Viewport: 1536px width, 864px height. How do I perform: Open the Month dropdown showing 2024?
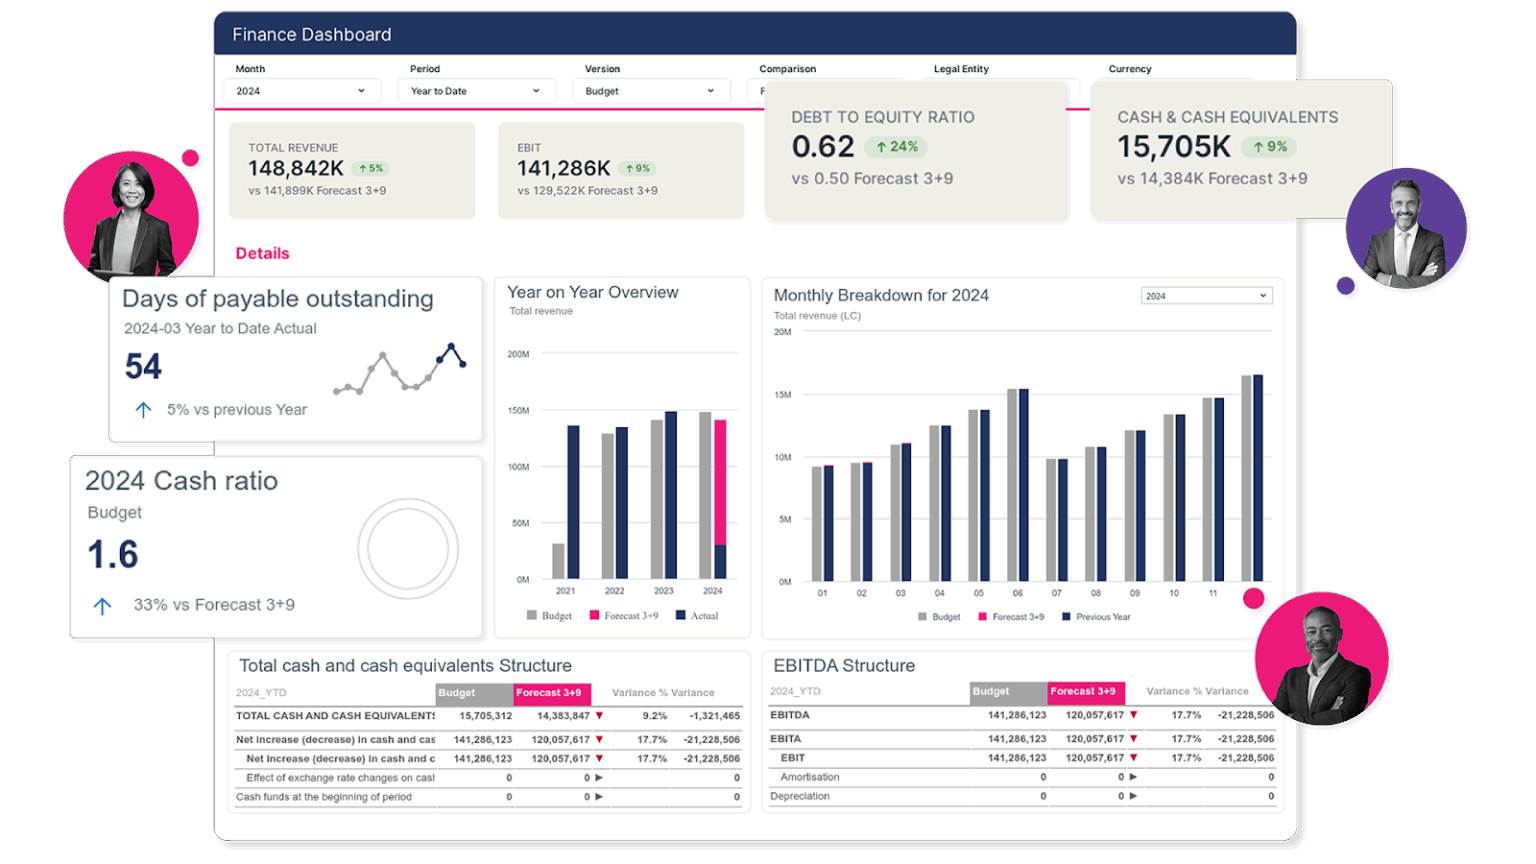pos(302,90)
